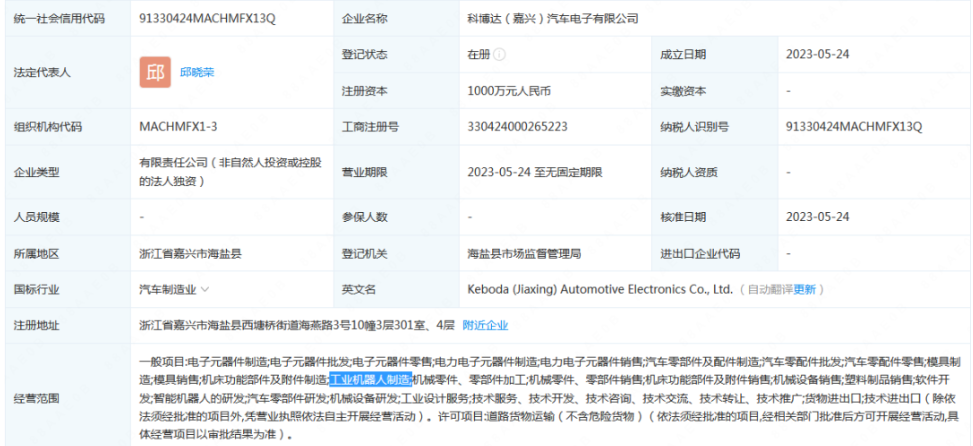This screenshot has height=446, width=973.
Task: Click organization code MACHMFX1-3
Action: [179, 127]
